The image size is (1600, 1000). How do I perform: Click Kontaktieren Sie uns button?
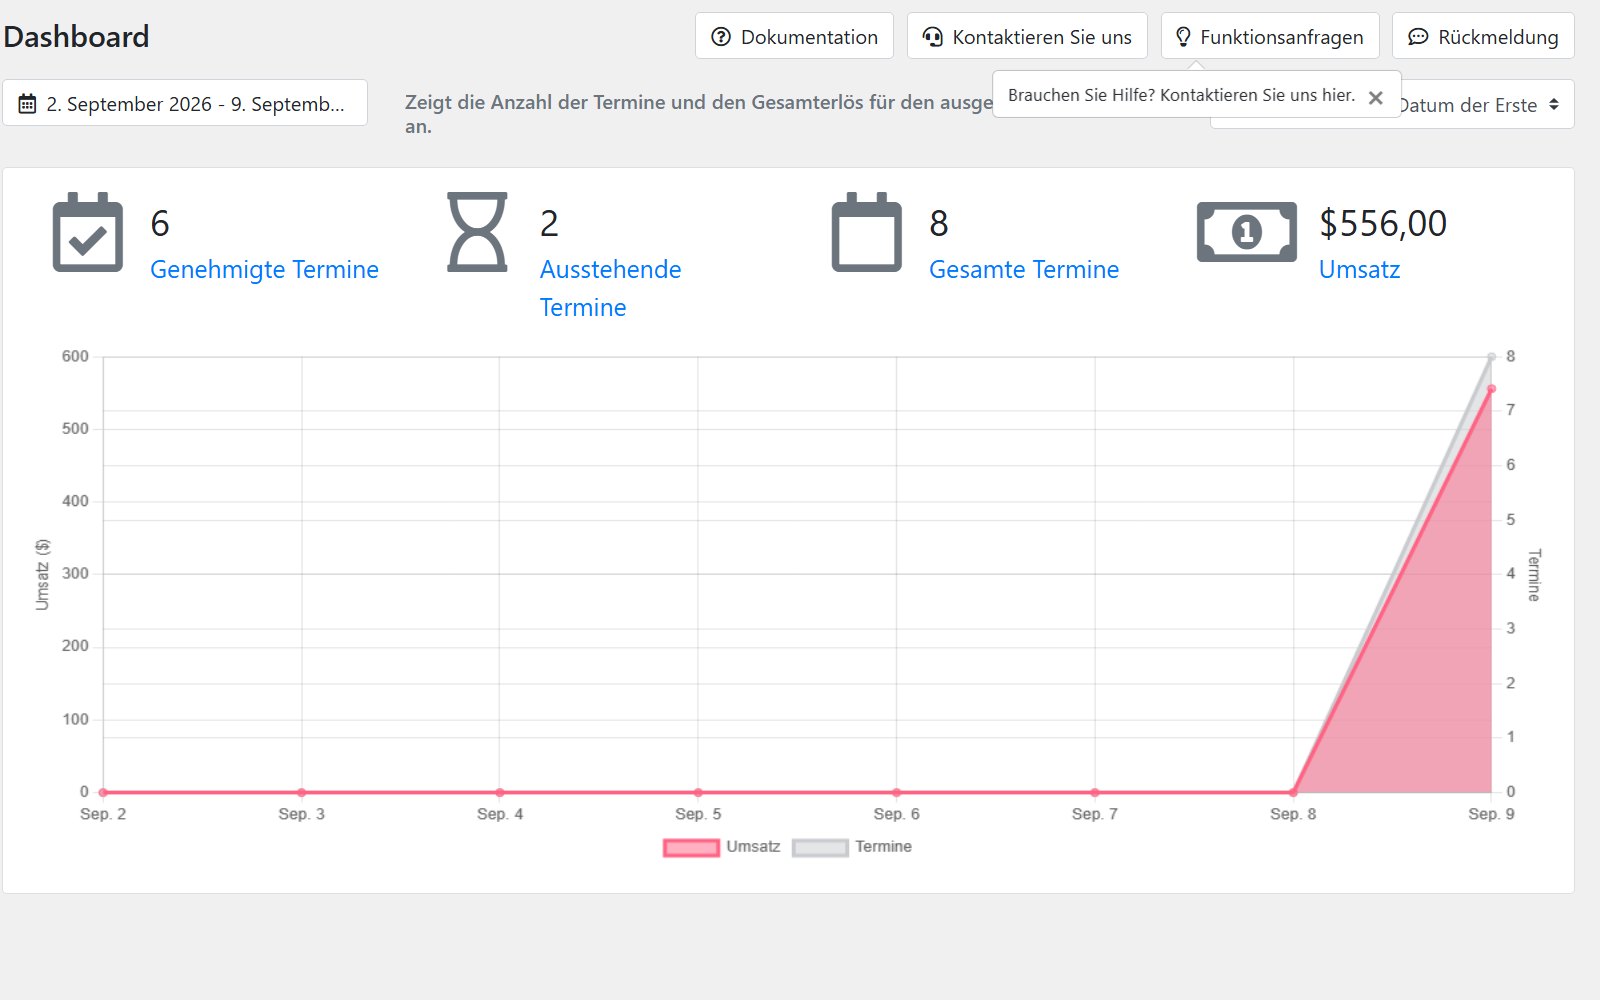point(1027,36)
